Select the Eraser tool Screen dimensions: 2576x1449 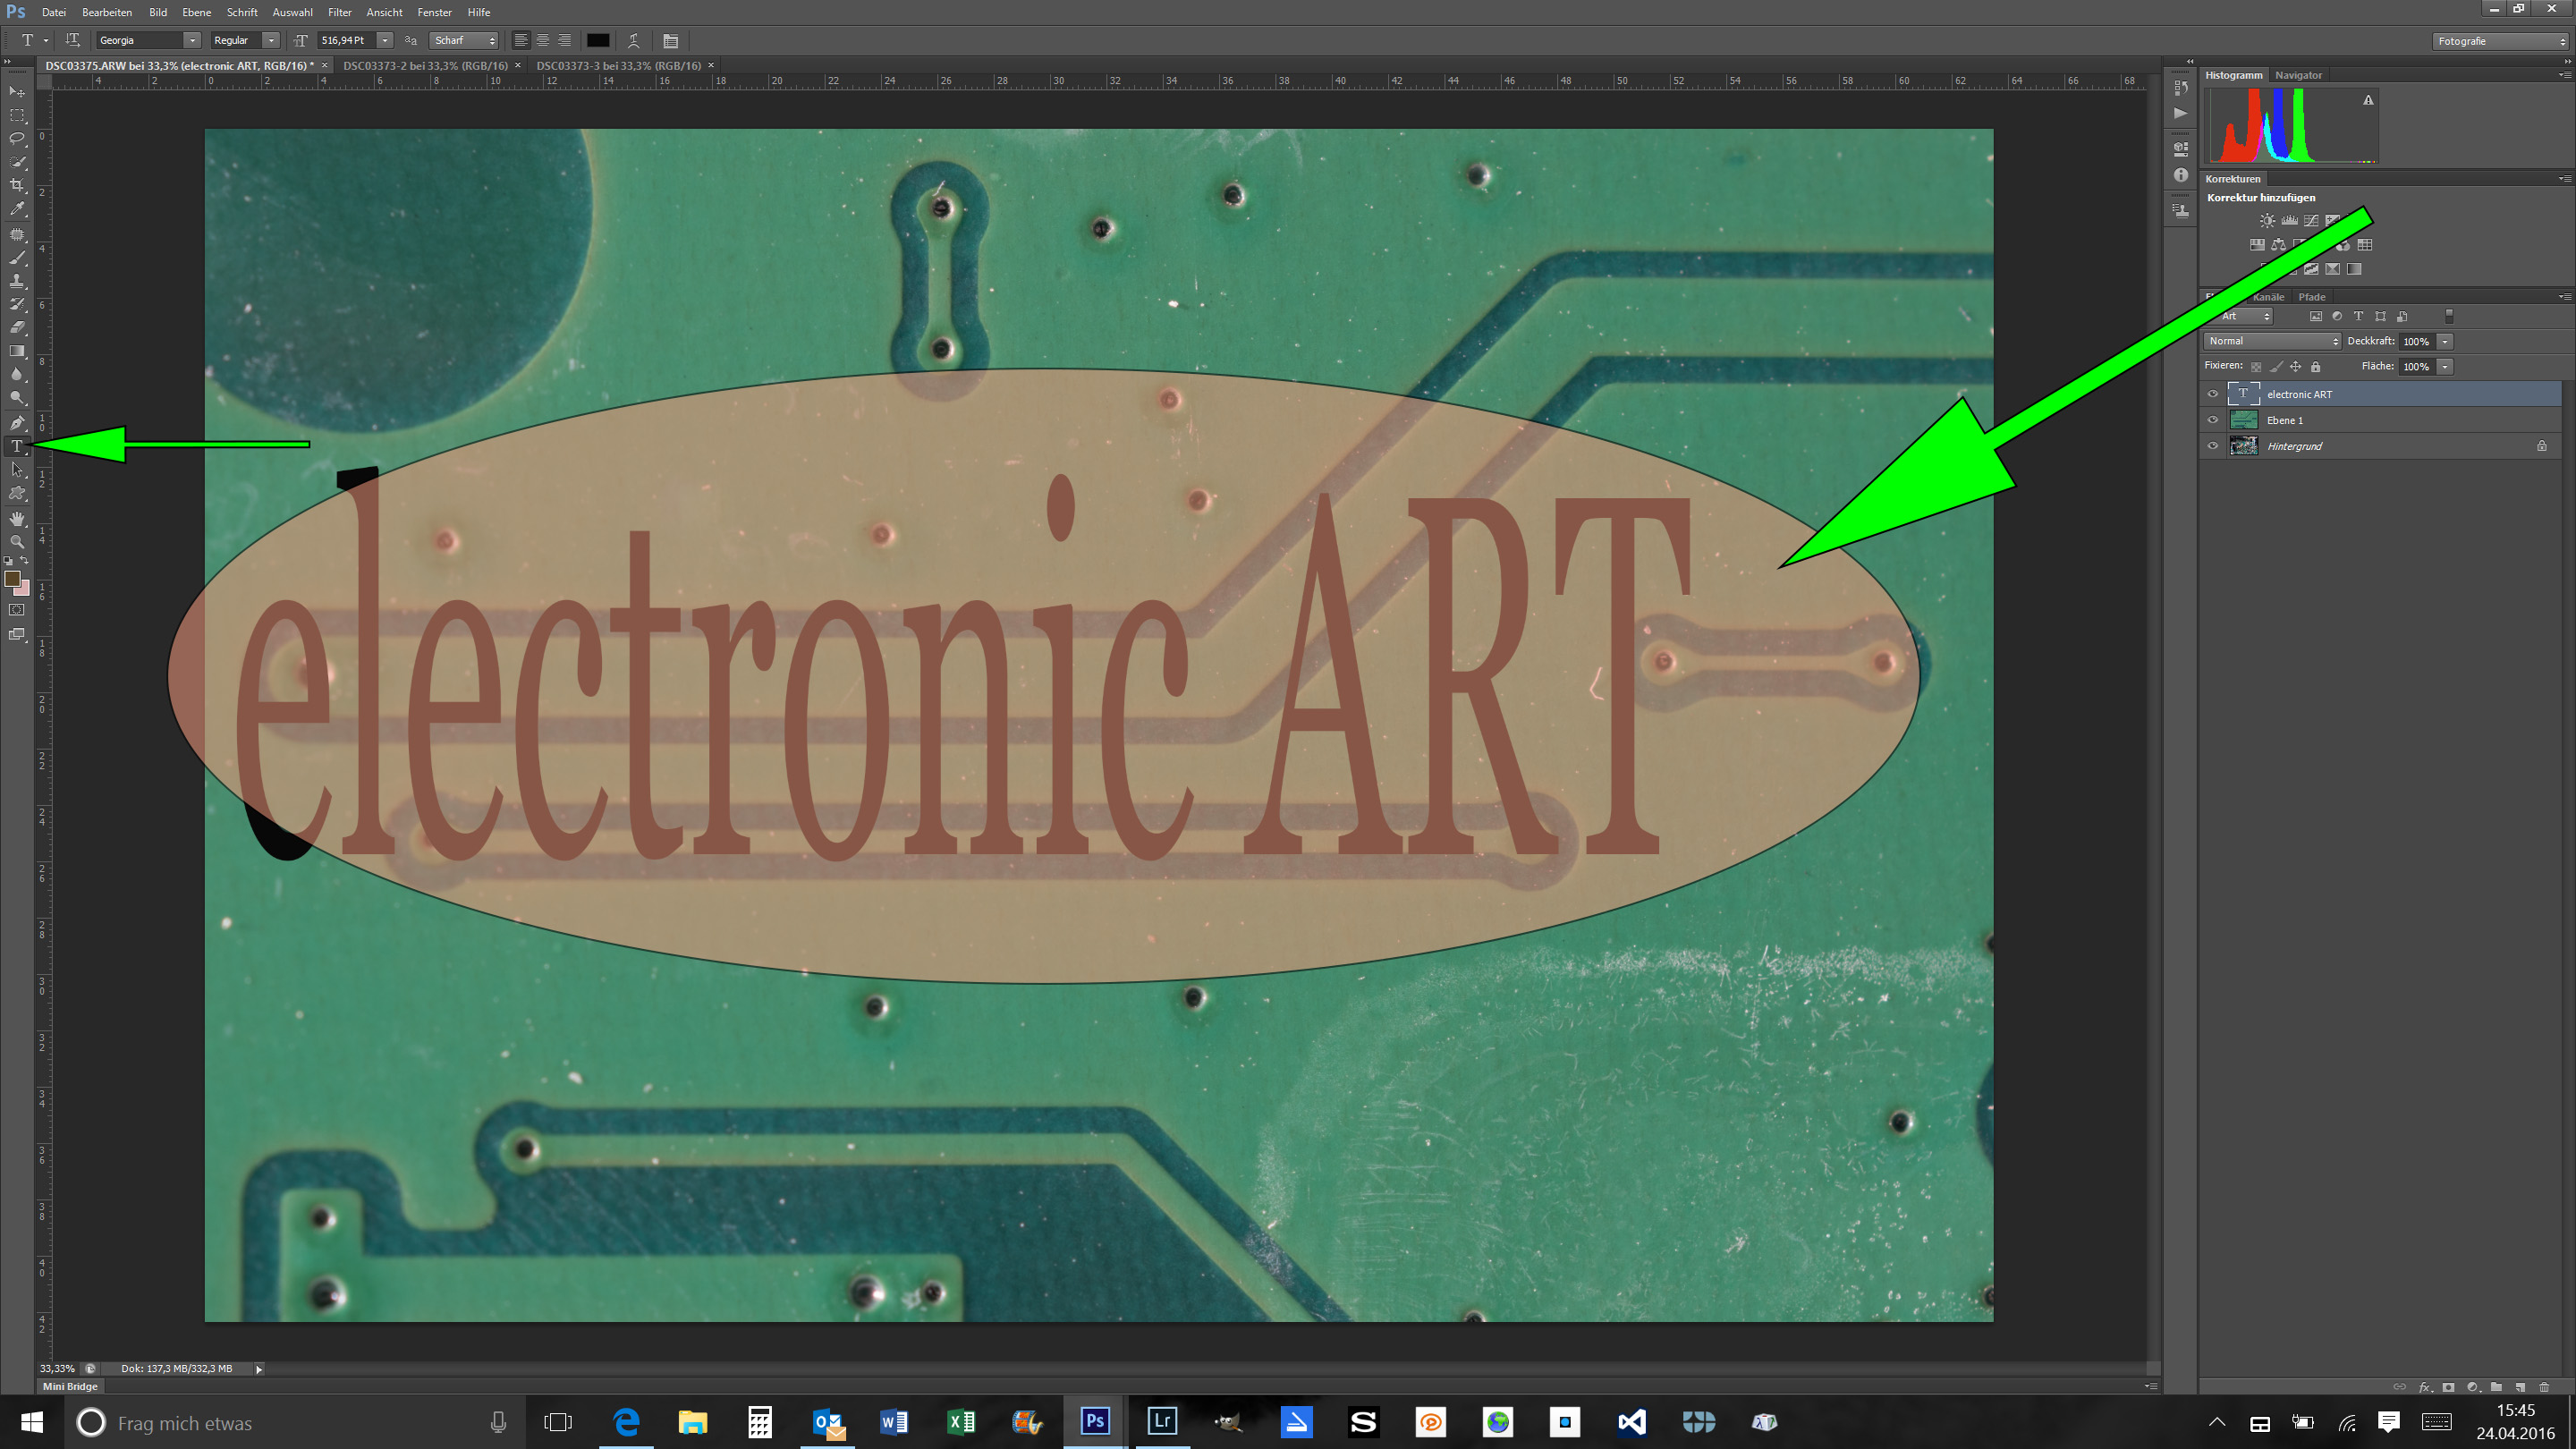(x=17, y=328)
